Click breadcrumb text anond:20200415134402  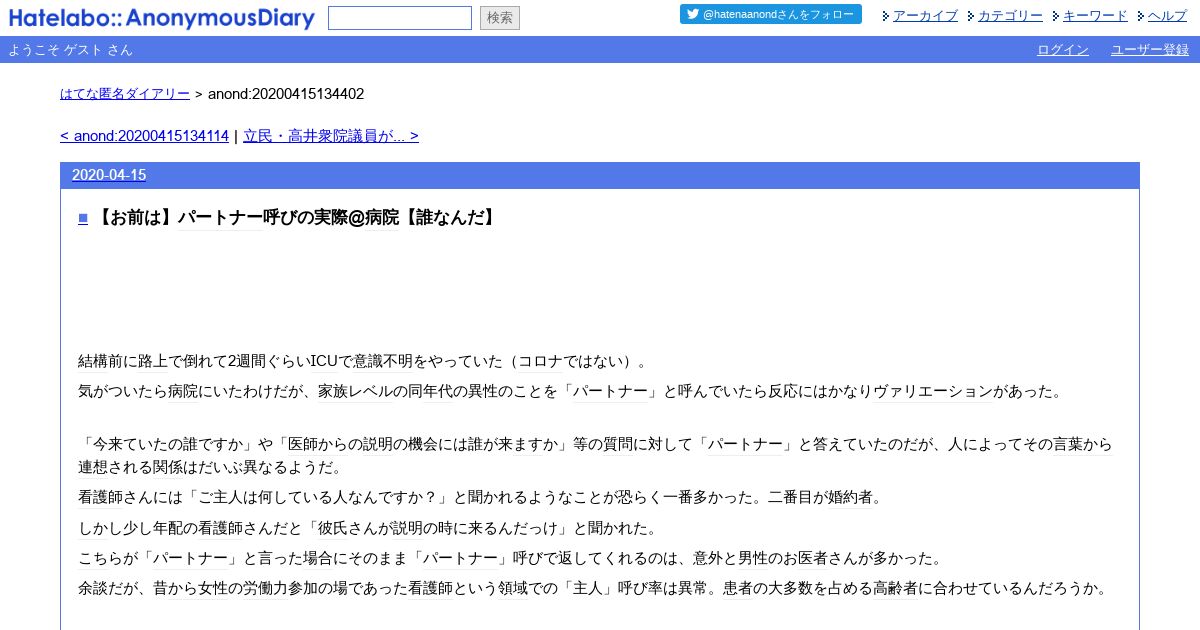click(x=286, y=94)
